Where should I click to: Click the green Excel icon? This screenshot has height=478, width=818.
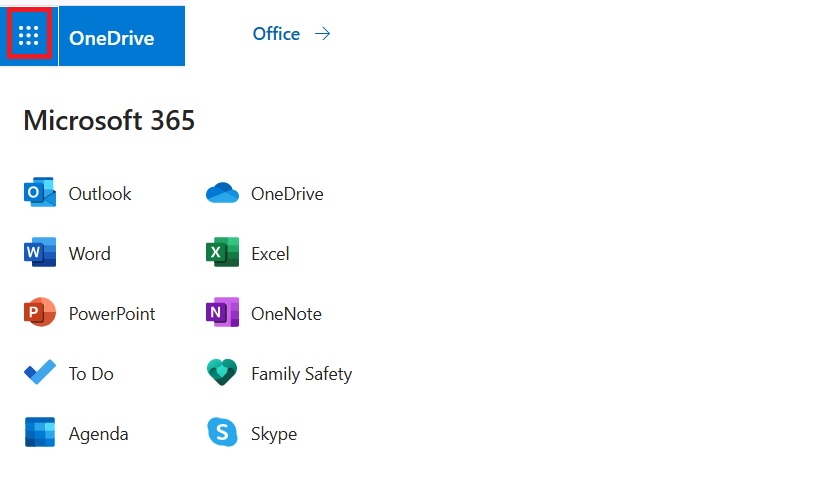tap(222, 254)
